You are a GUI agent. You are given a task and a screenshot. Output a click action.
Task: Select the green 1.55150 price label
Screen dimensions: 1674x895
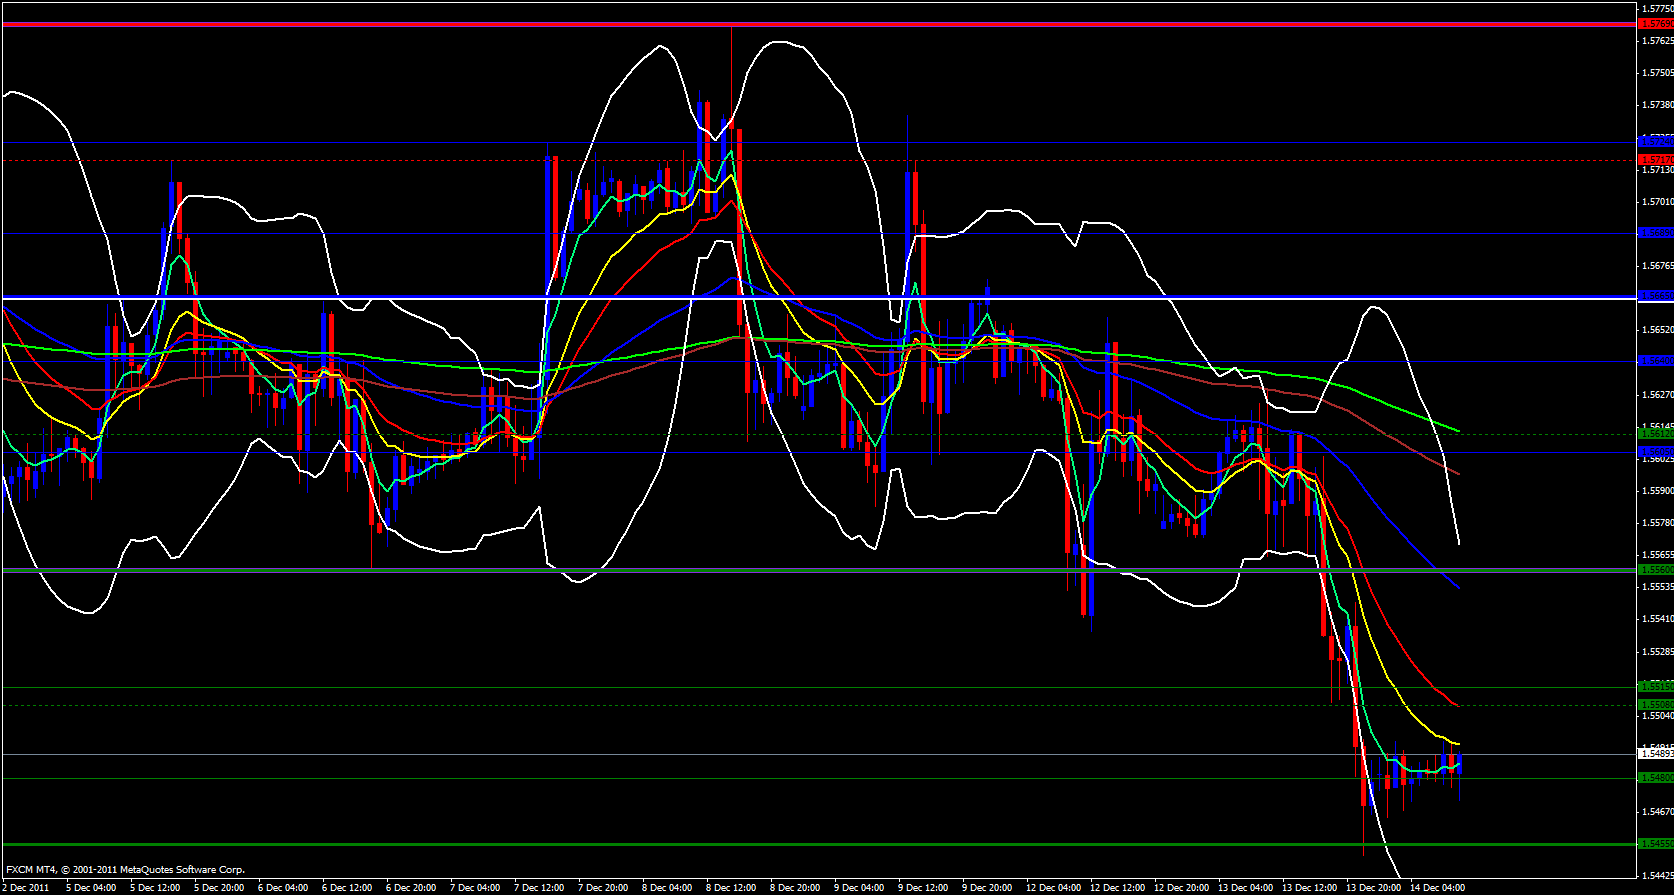pyautogui.click(x=1655, y=687)
